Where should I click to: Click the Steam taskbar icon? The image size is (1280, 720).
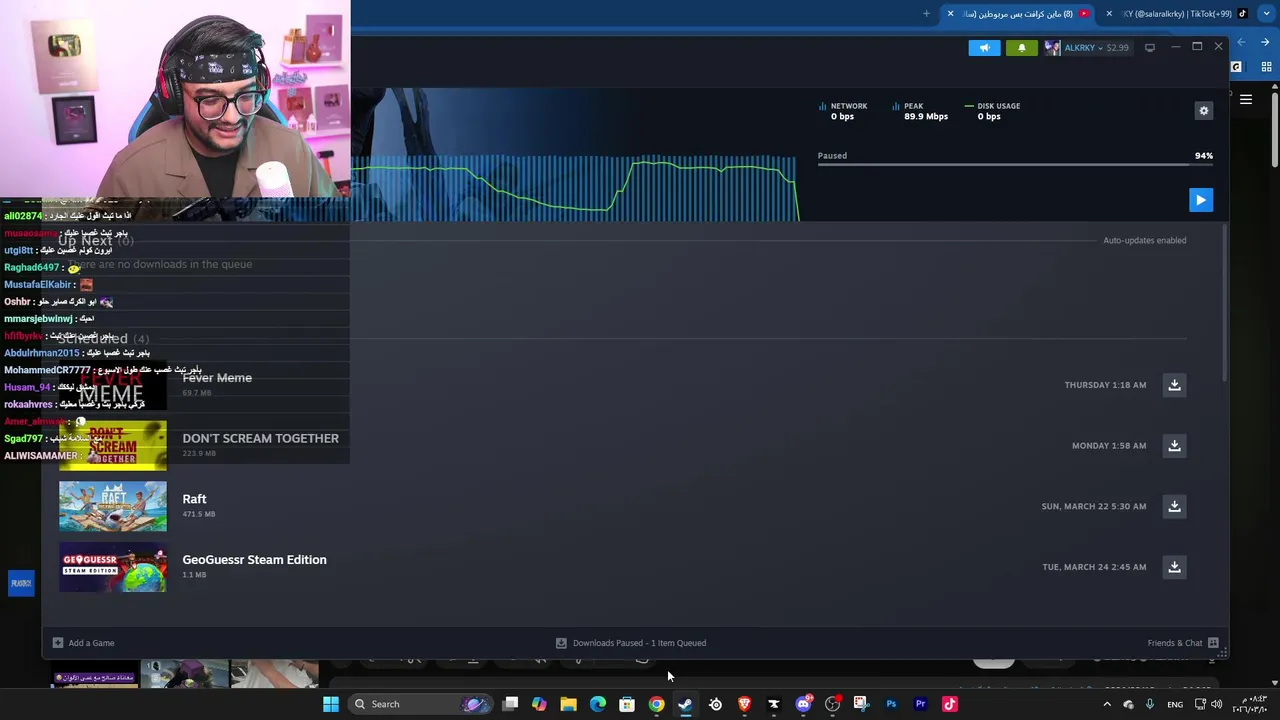[x=685, y=704]
